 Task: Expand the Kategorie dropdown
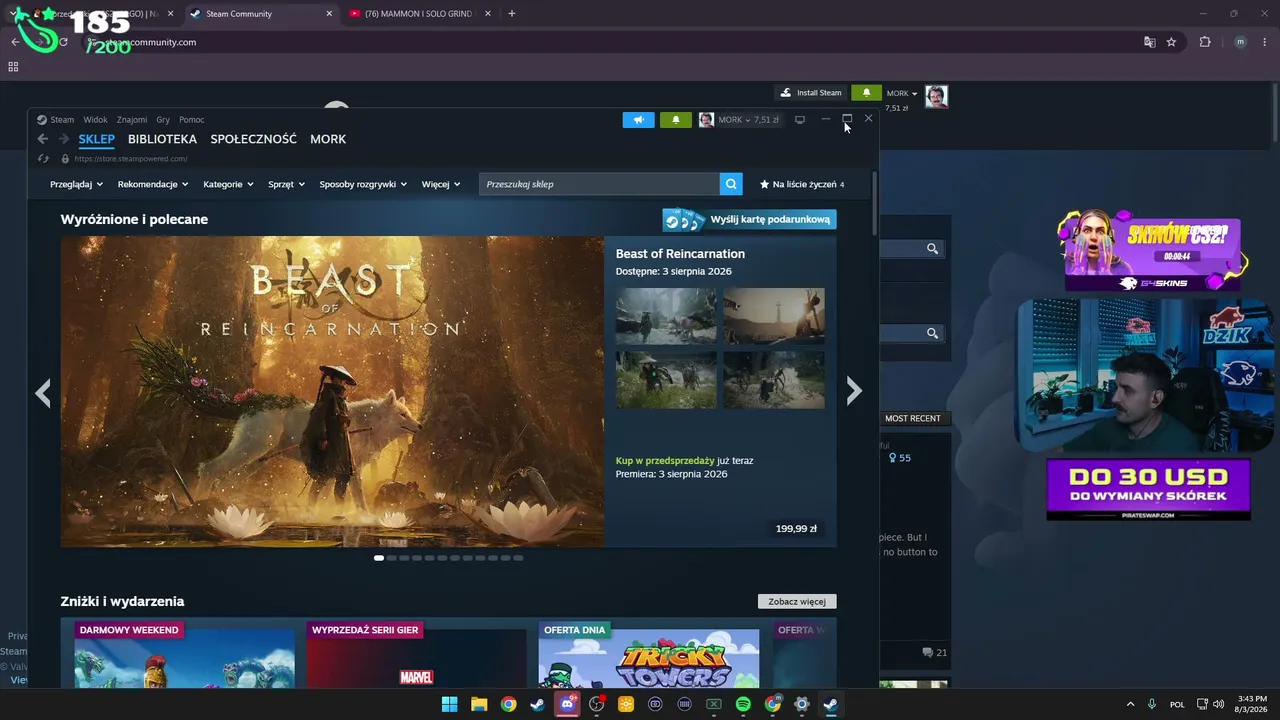coord(228,184)
